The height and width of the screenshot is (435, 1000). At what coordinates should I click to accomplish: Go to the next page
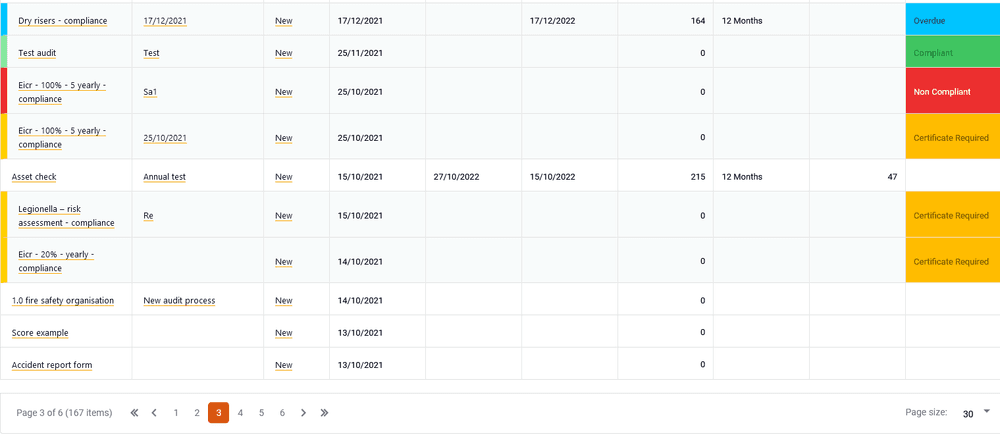click(x=304, y=413)
